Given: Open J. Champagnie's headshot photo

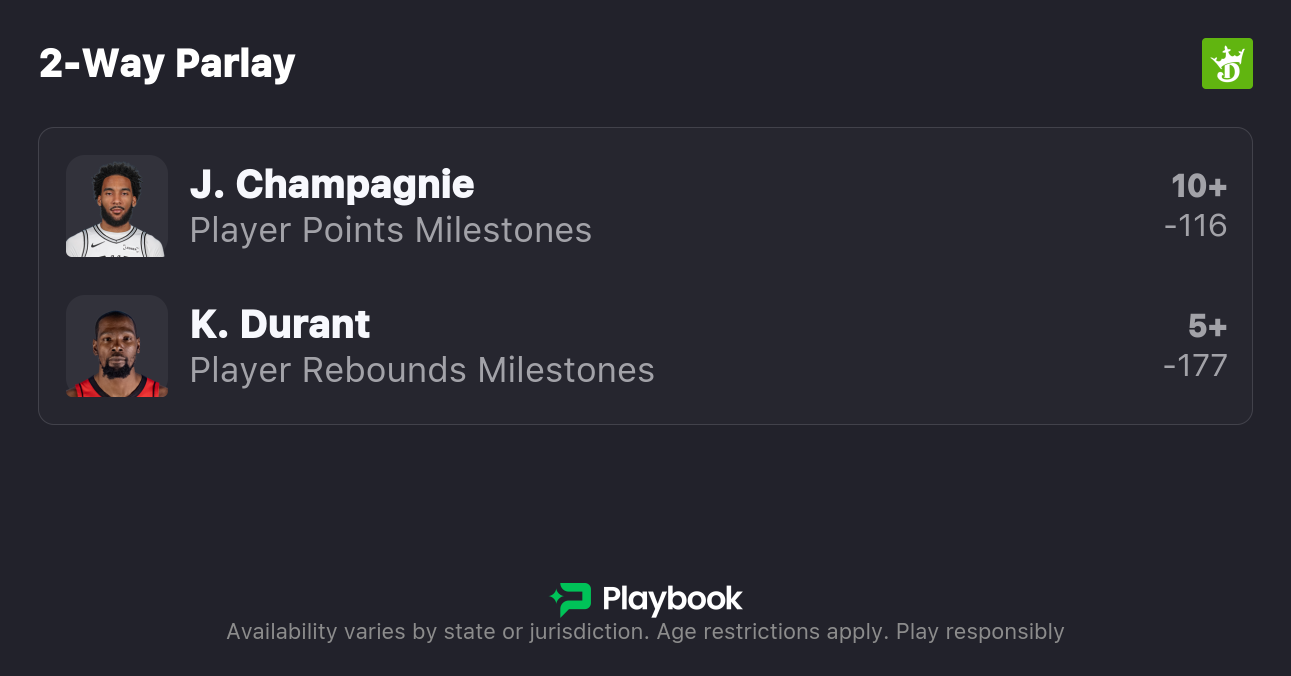Looking at the screenshot, I should click(117, 206).
